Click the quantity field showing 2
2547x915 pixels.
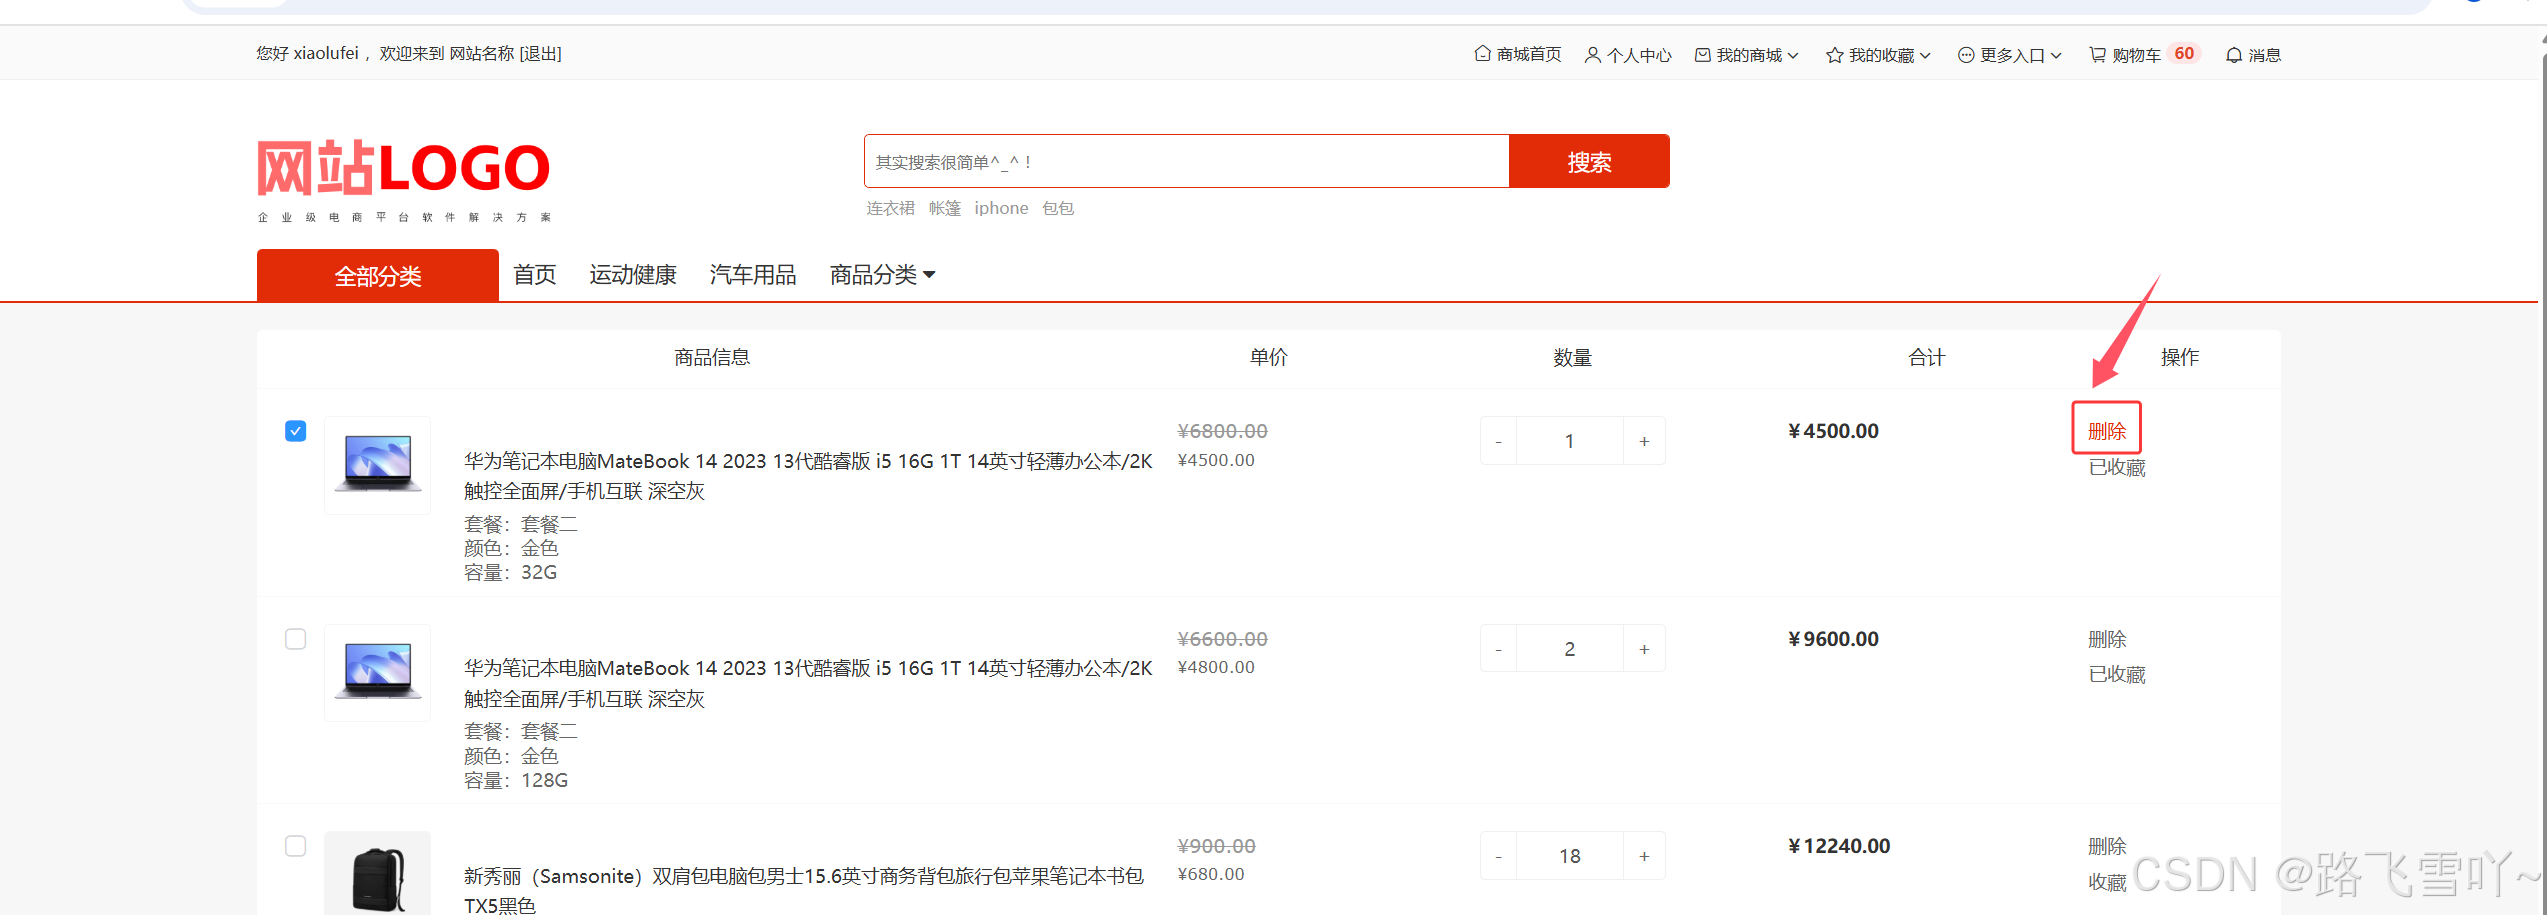(1570, 649)
